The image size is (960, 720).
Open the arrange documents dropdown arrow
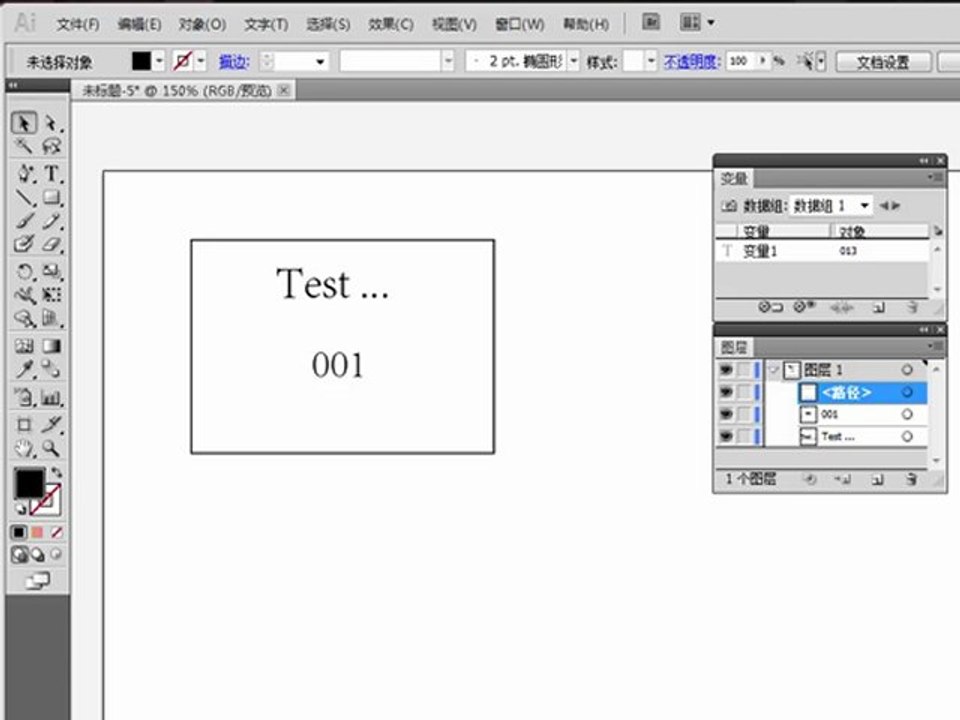tap(711, 23)
